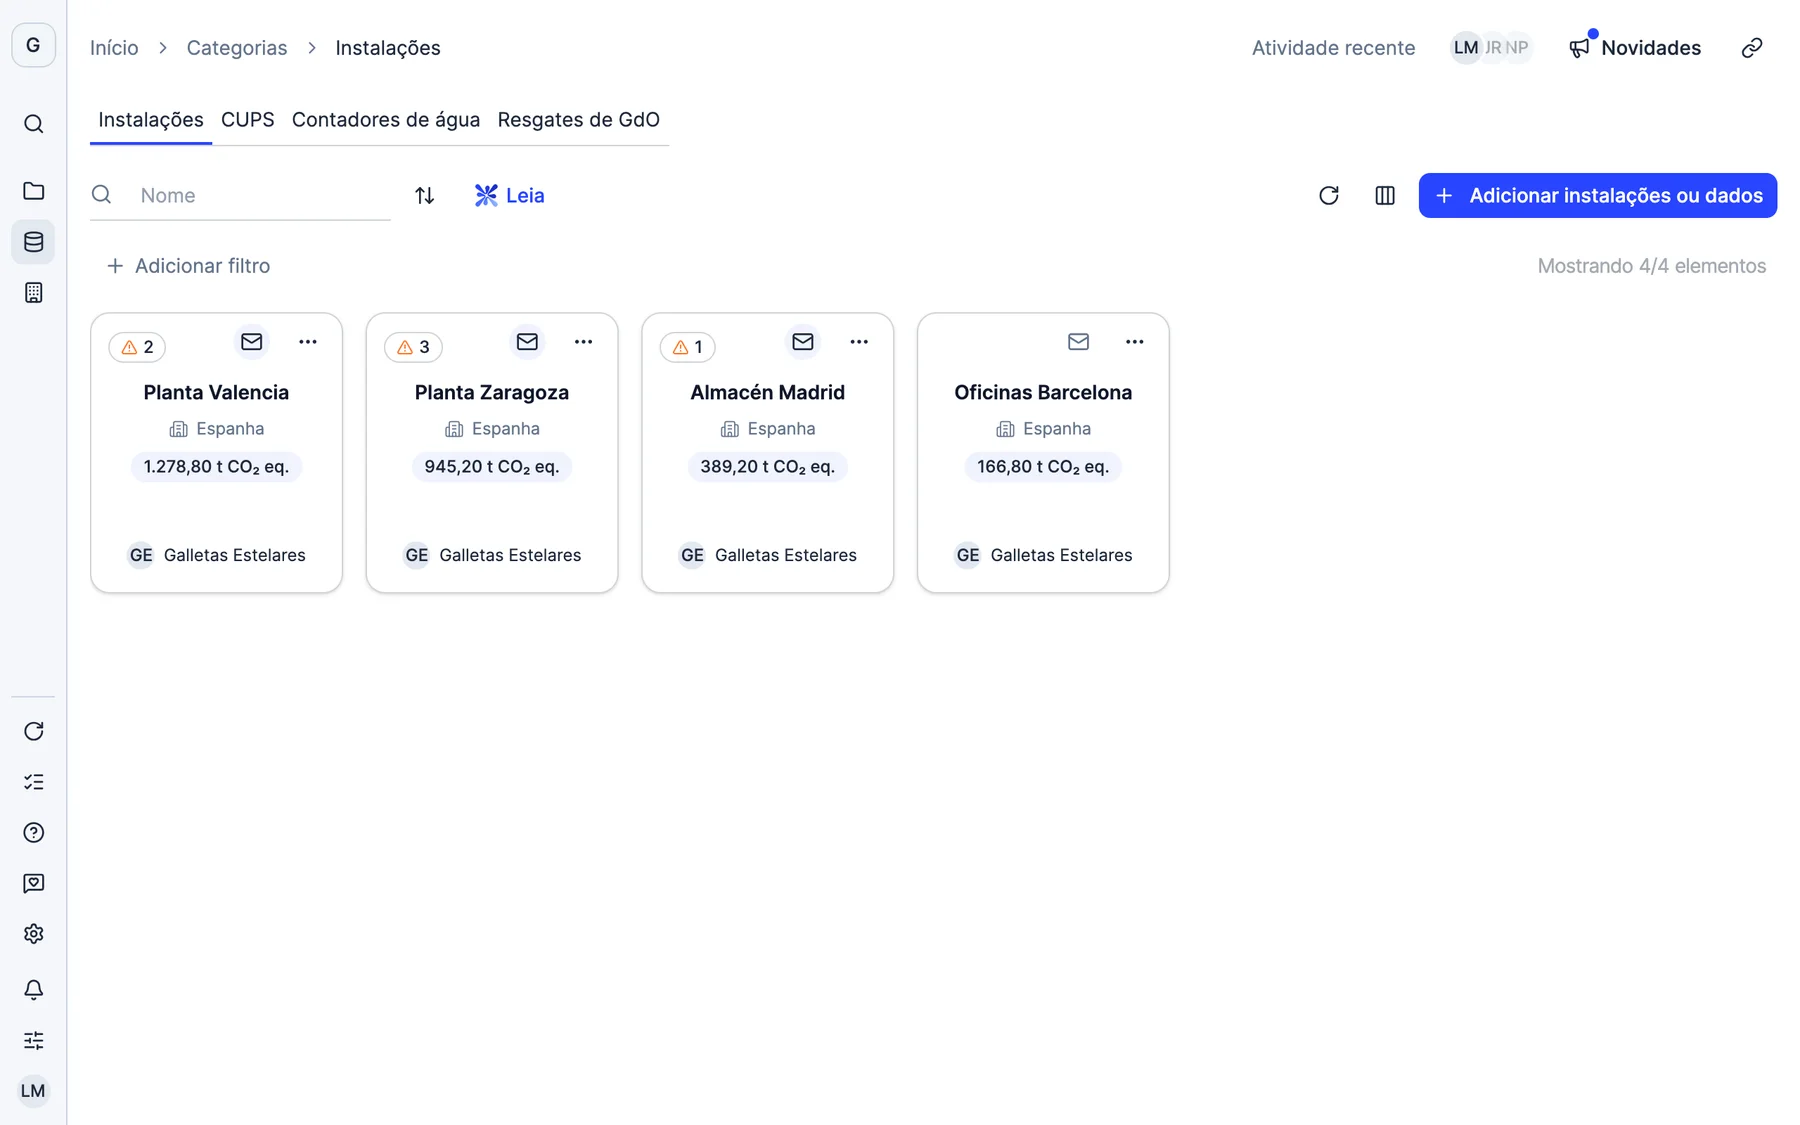The height and width of the screenshot is (1125, 1800).
Task: Open the notifications bell icon
Action: pos(33,990)
